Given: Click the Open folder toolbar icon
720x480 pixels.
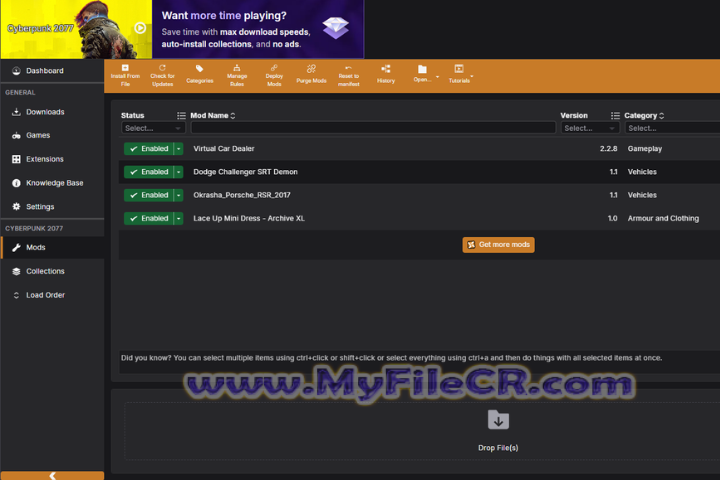Looking at the screenshot, I should [x=422, y=73].
